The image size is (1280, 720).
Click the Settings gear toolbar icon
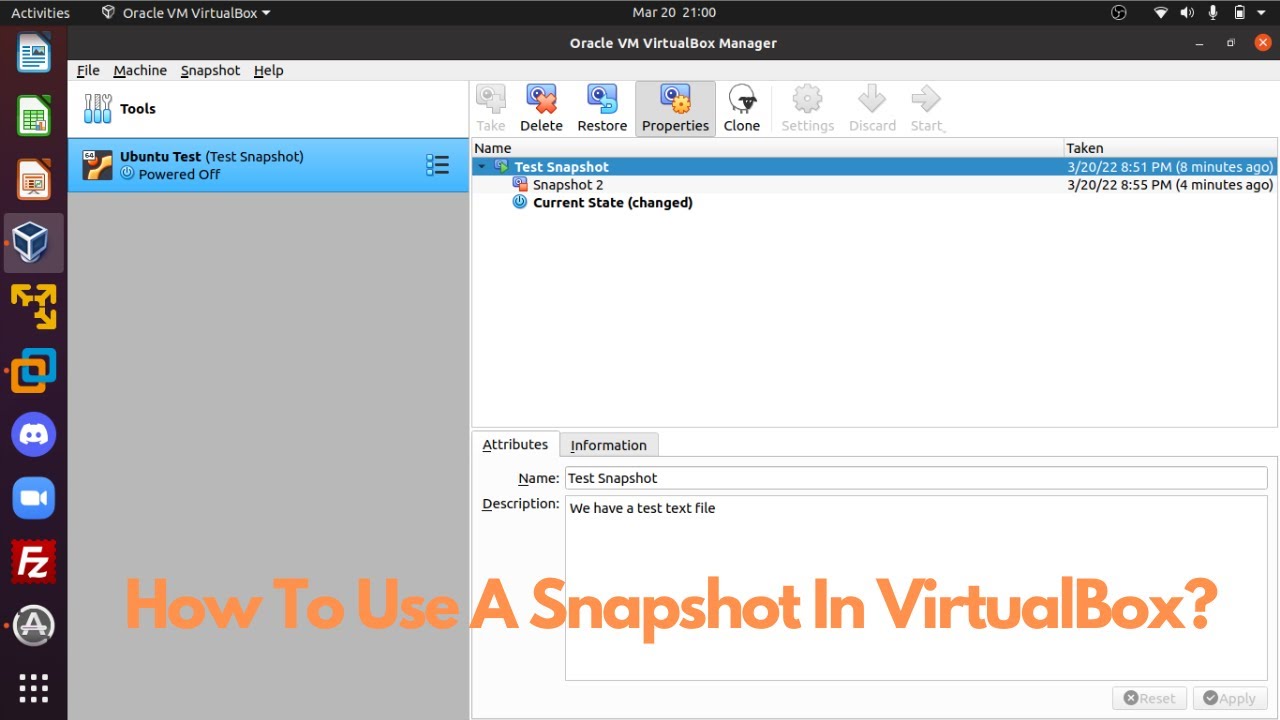(807, 100)
